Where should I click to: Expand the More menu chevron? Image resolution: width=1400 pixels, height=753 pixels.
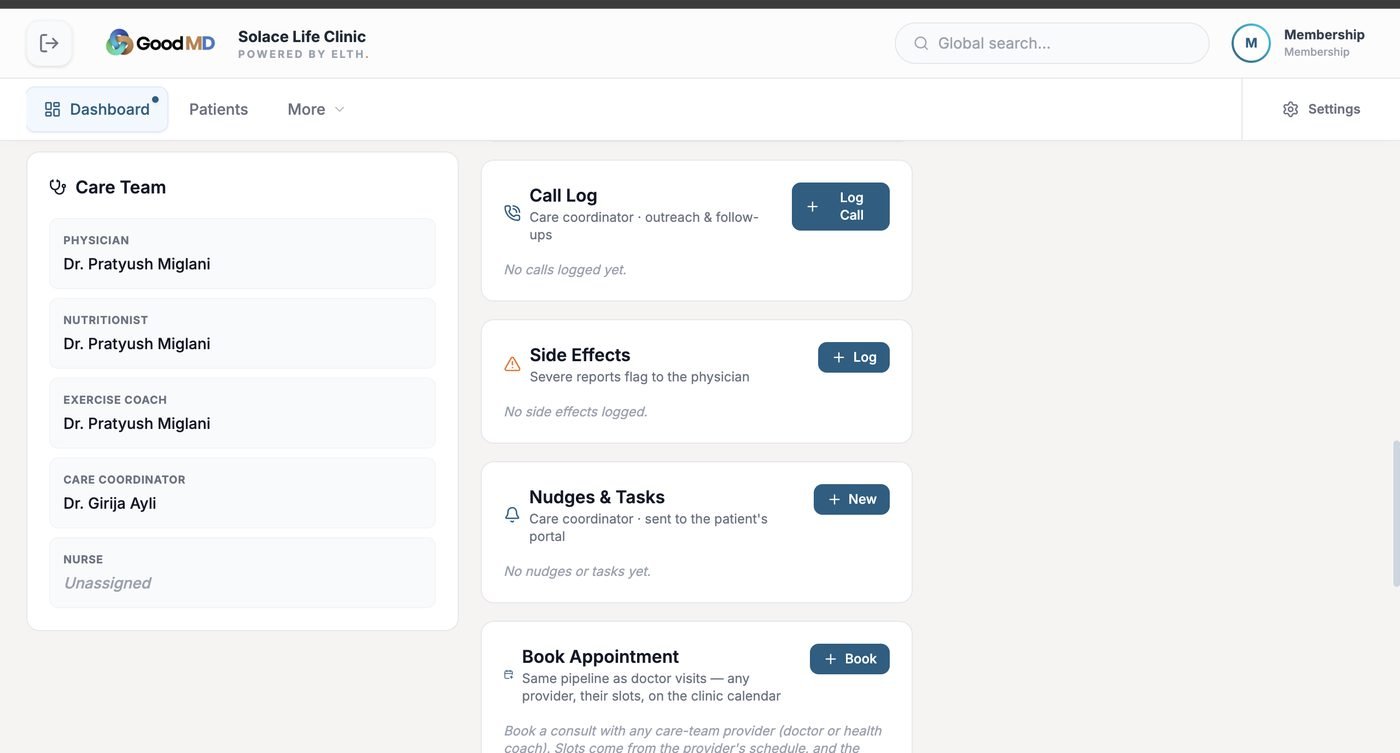tap(339, 109)
